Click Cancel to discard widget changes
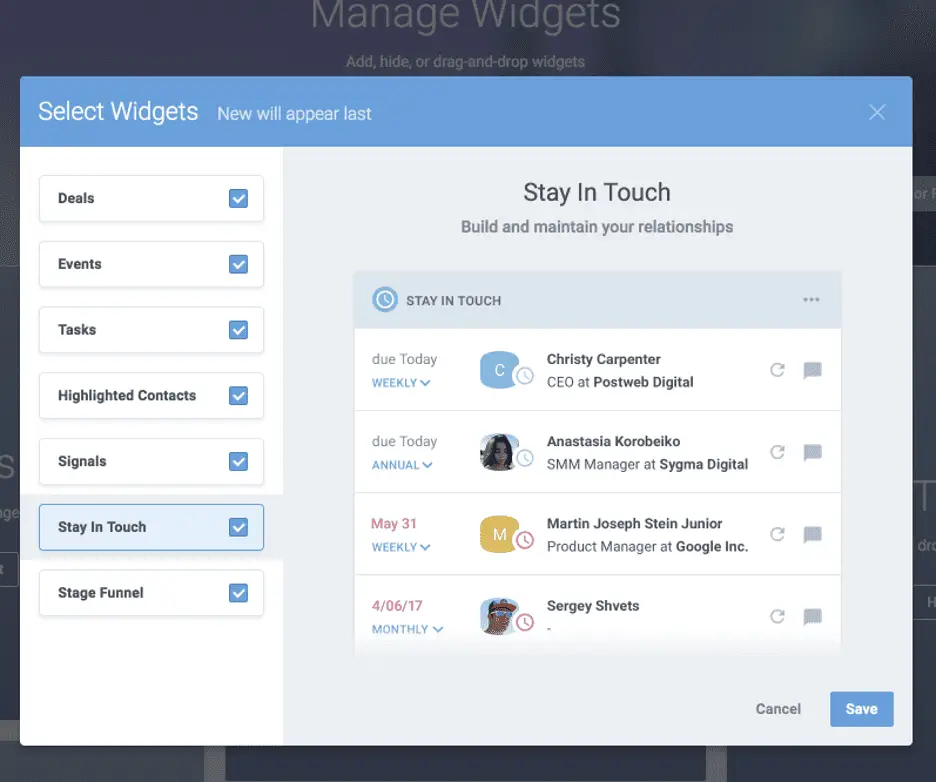The height and width of the screenshot is (782, 936). [778, 709]
